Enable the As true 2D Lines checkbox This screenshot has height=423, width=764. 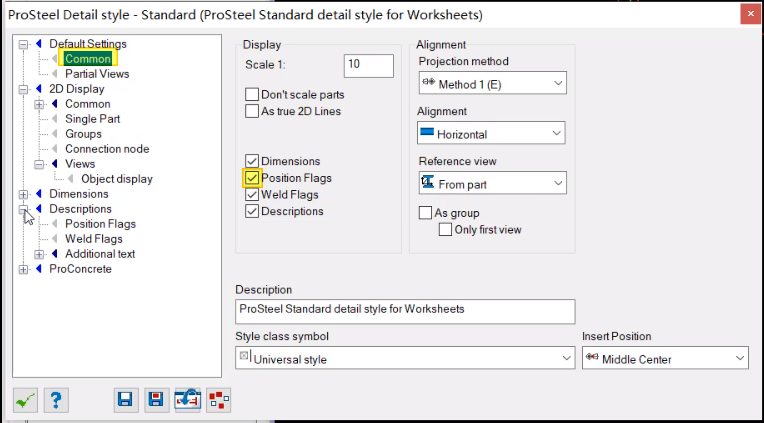[252, 111]
